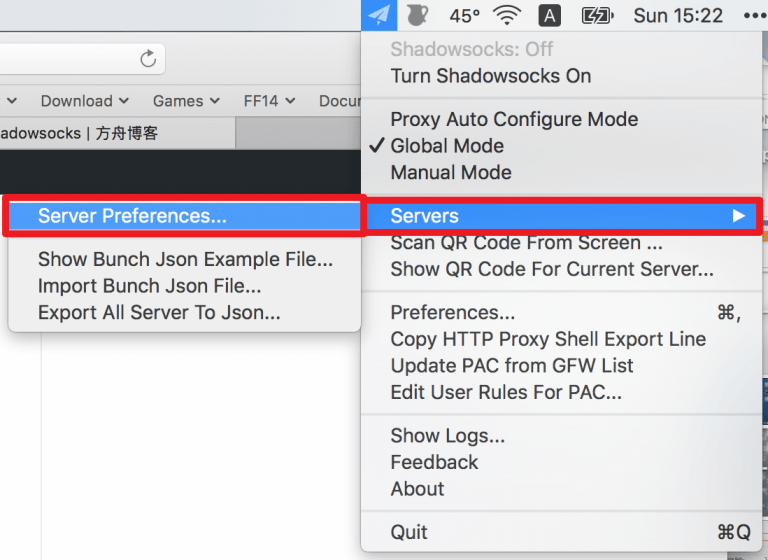This screenshot has height=560, width=768.
Task: Open the Download bookmarks folder dropdown
Action: (85, 101)
